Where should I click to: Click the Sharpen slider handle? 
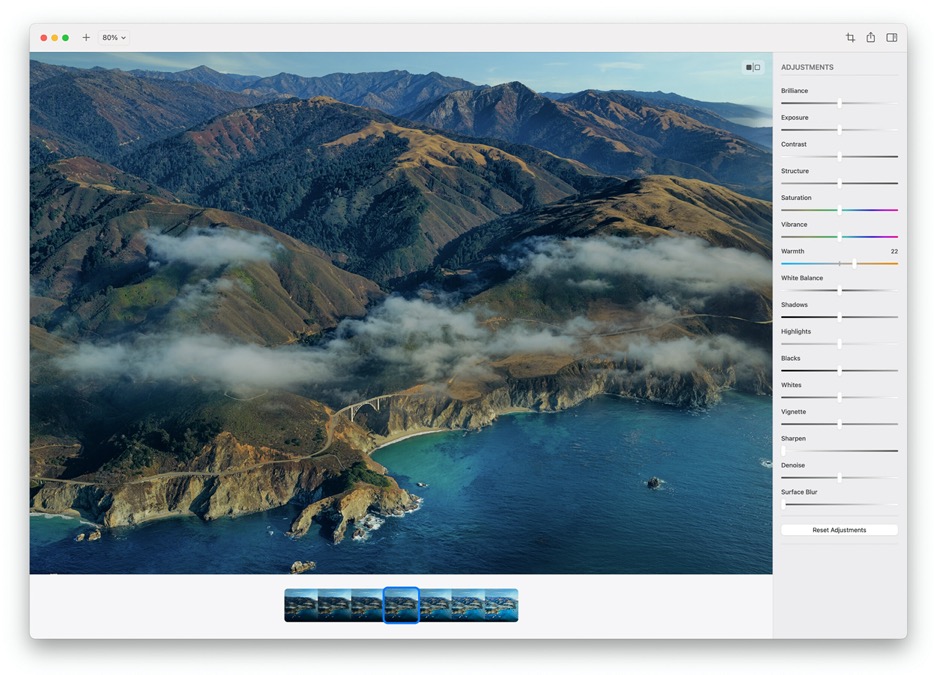click(784, 451)
